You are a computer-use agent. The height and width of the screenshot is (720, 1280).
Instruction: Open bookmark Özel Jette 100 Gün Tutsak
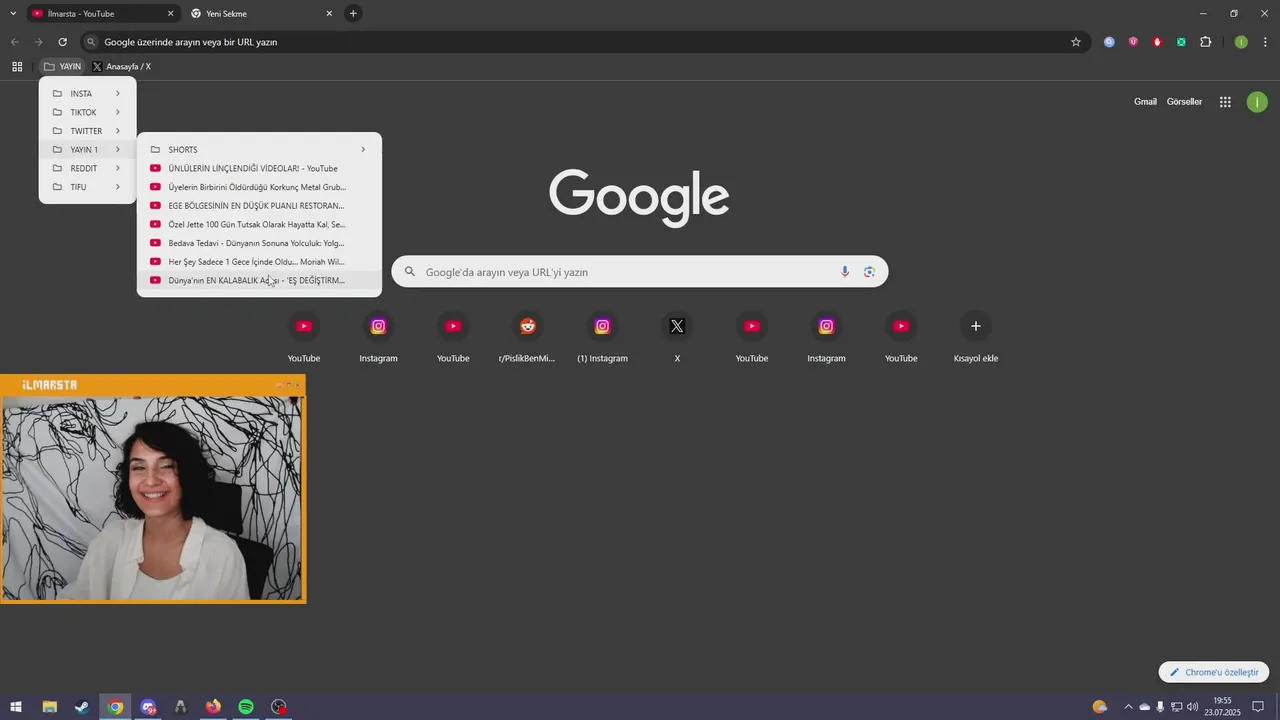(259, 224)
